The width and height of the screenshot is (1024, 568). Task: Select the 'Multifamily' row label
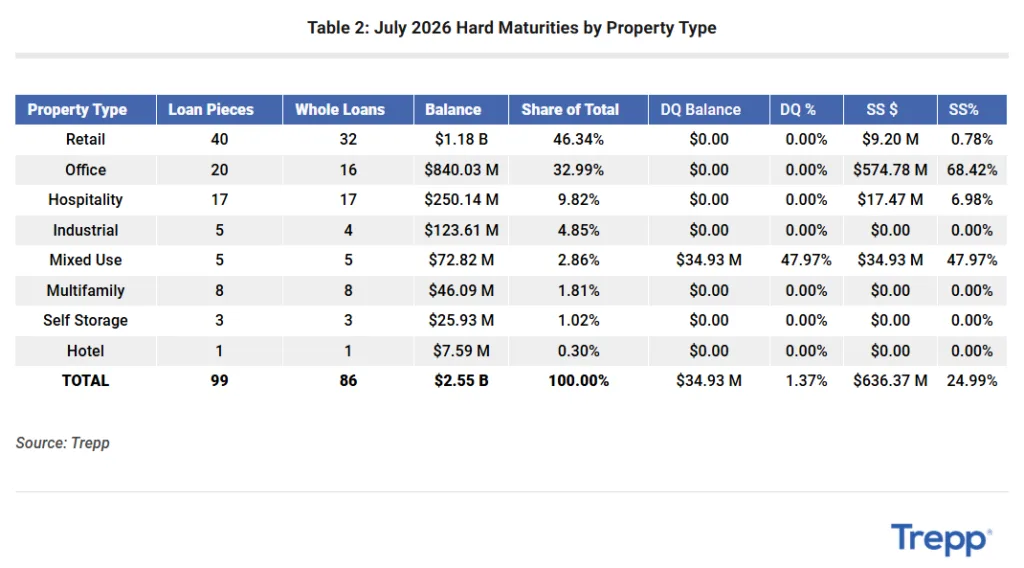(86, 291)
